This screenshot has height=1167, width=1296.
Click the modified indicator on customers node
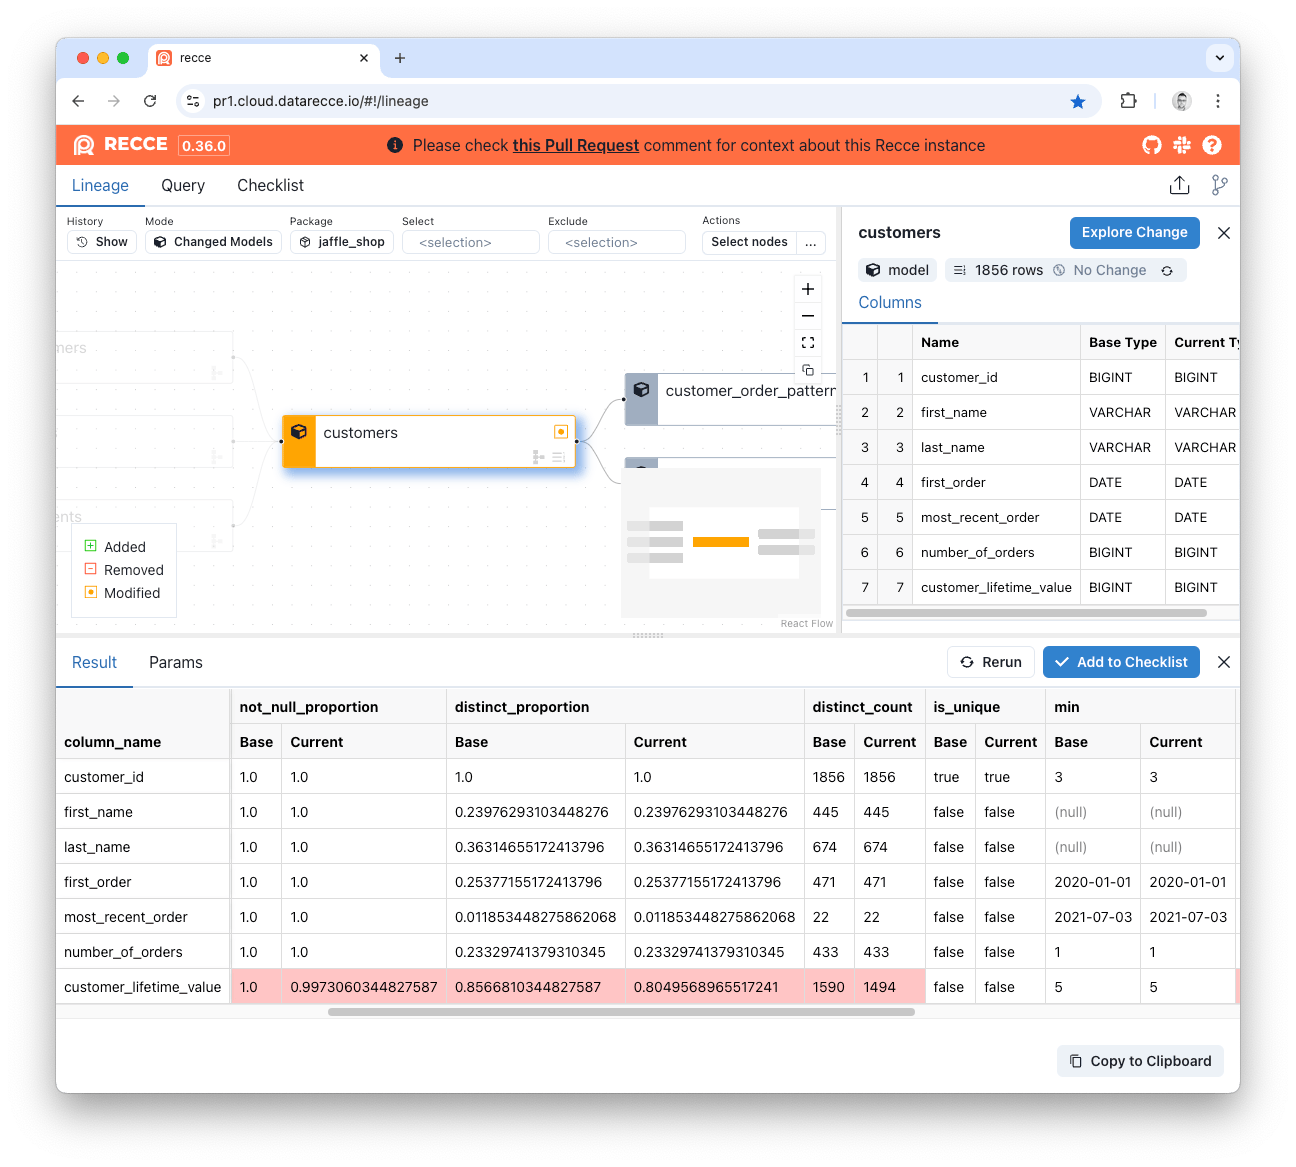[561, 432]
